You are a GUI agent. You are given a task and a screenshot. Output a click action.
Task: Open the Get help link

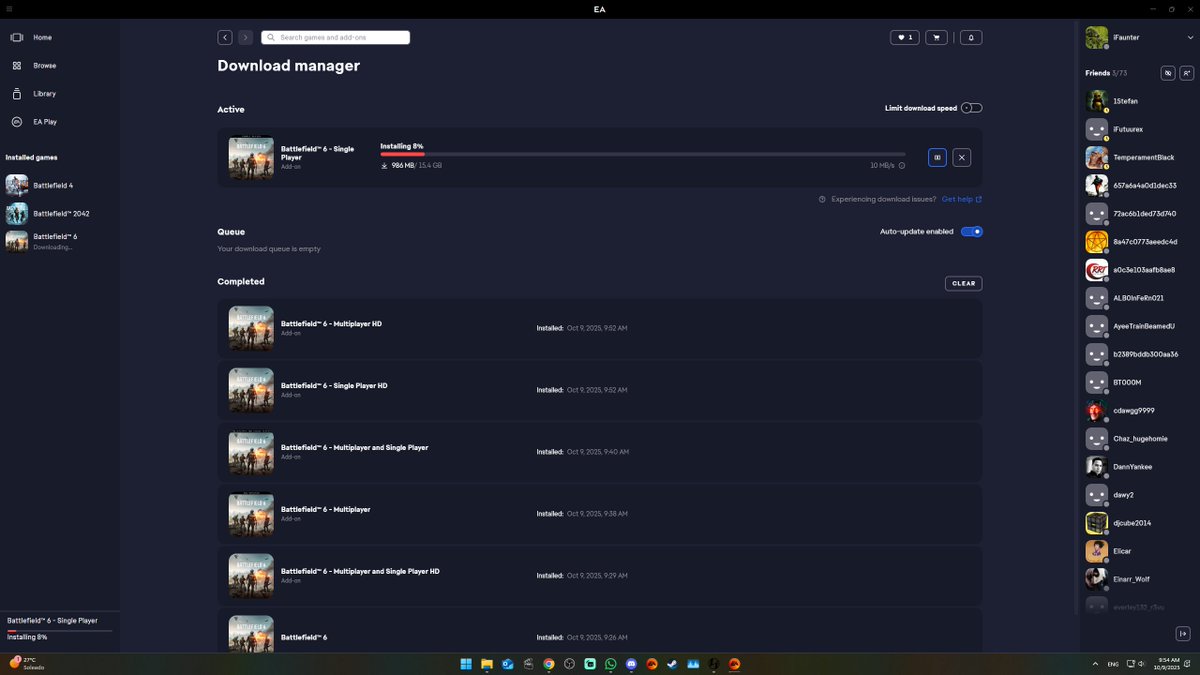(x=961, y=199)
